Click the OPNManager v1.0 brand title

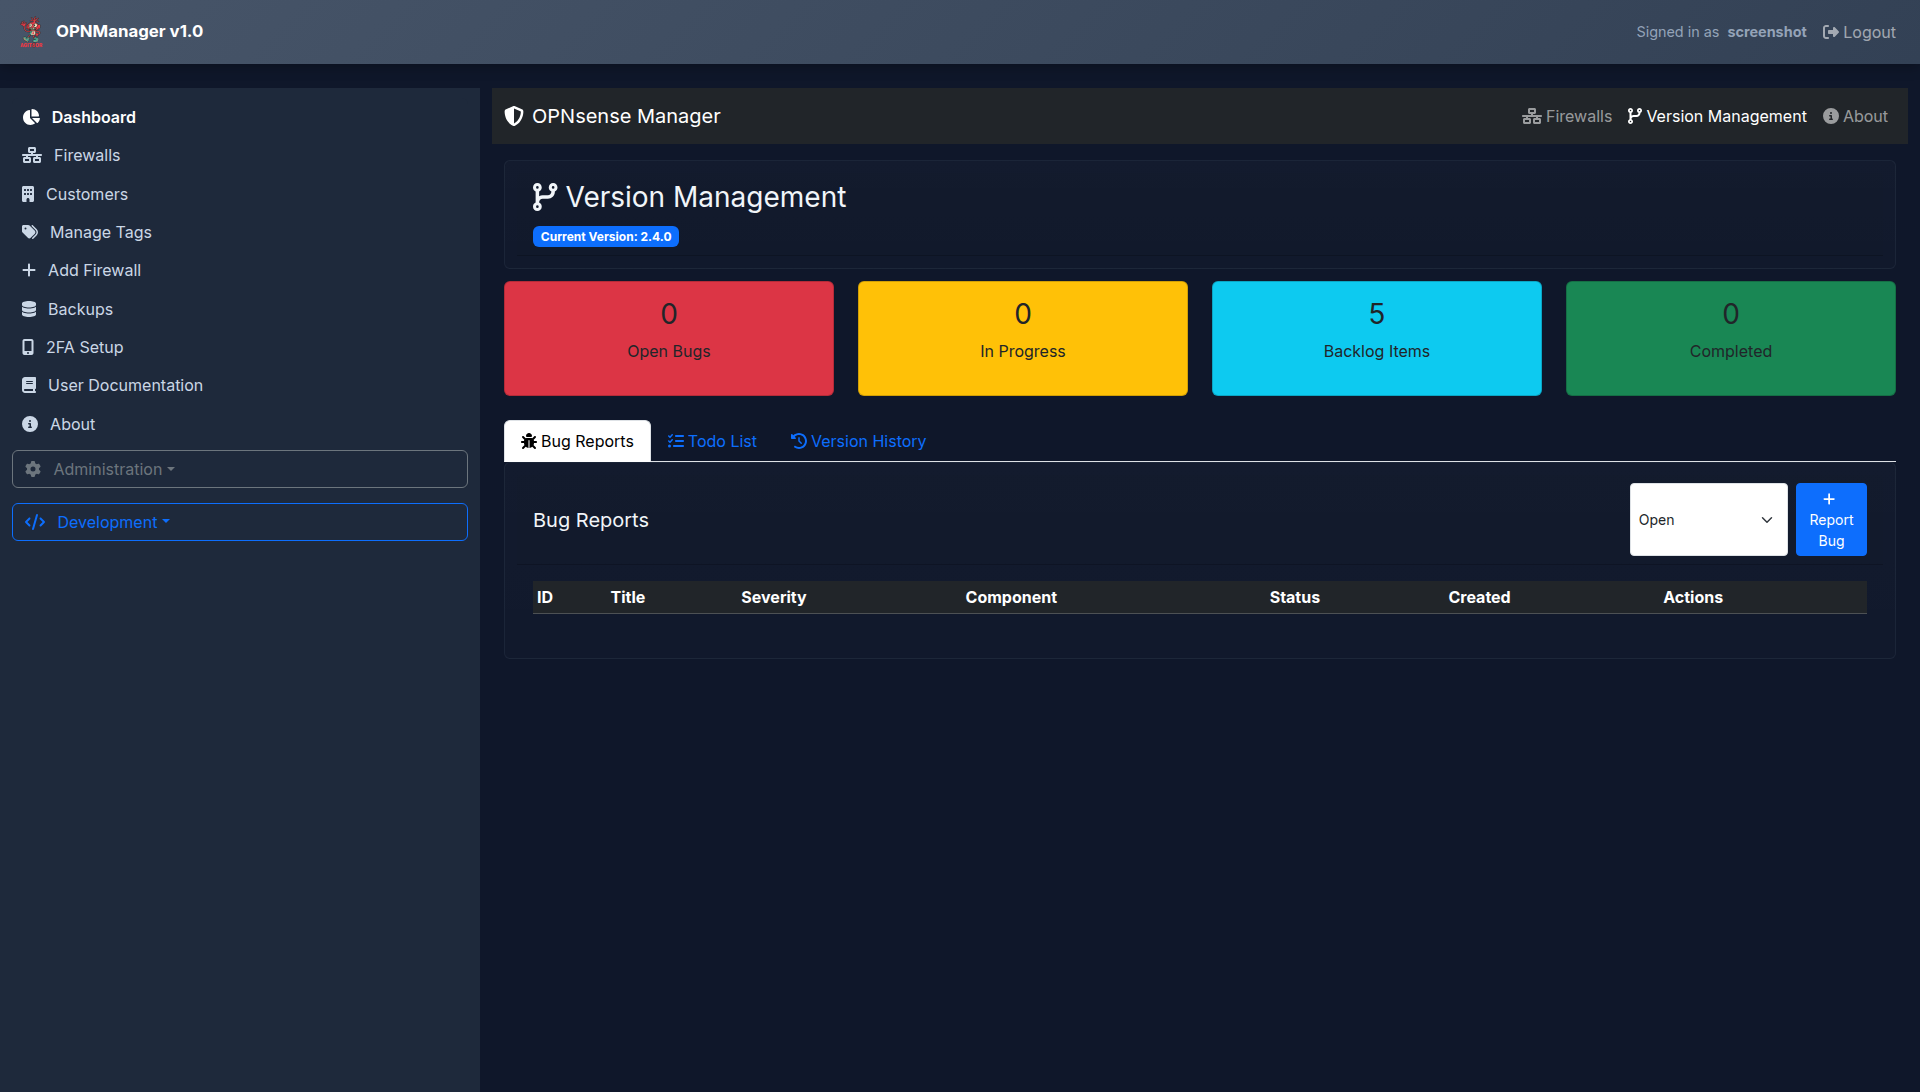pos(129,31)
